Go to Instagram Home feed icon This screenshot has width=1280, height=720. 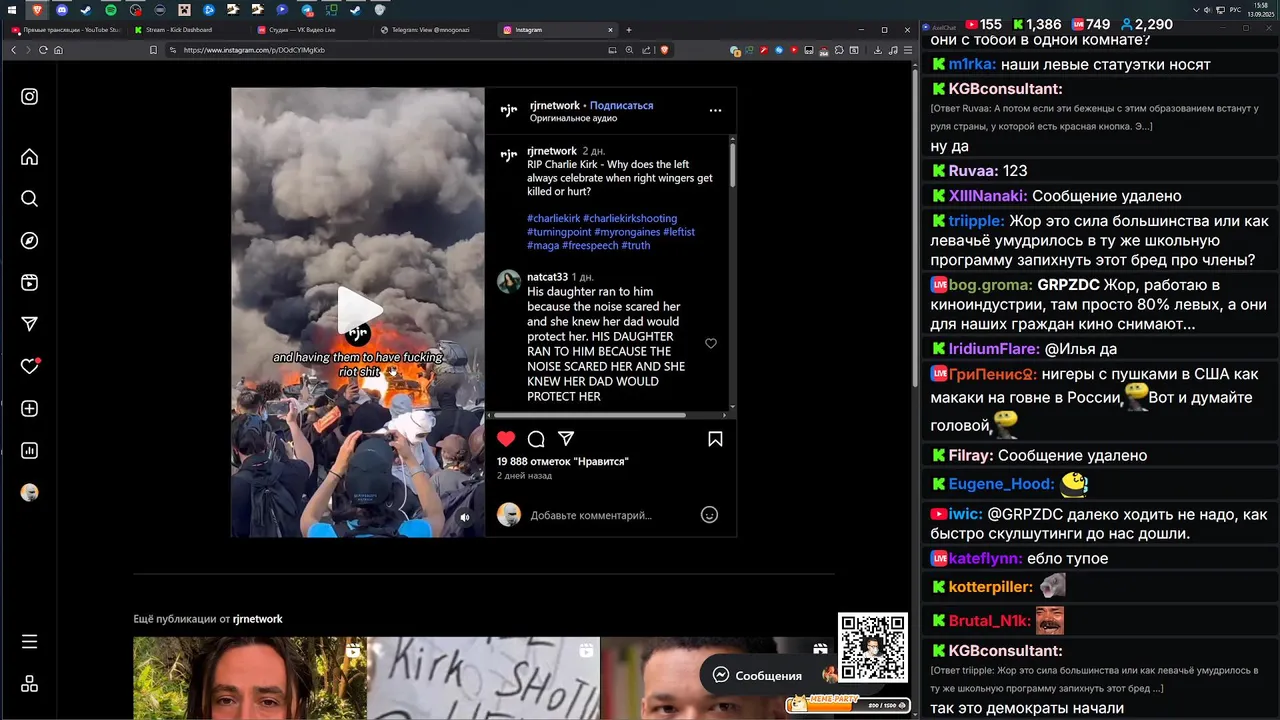(29, 157)
